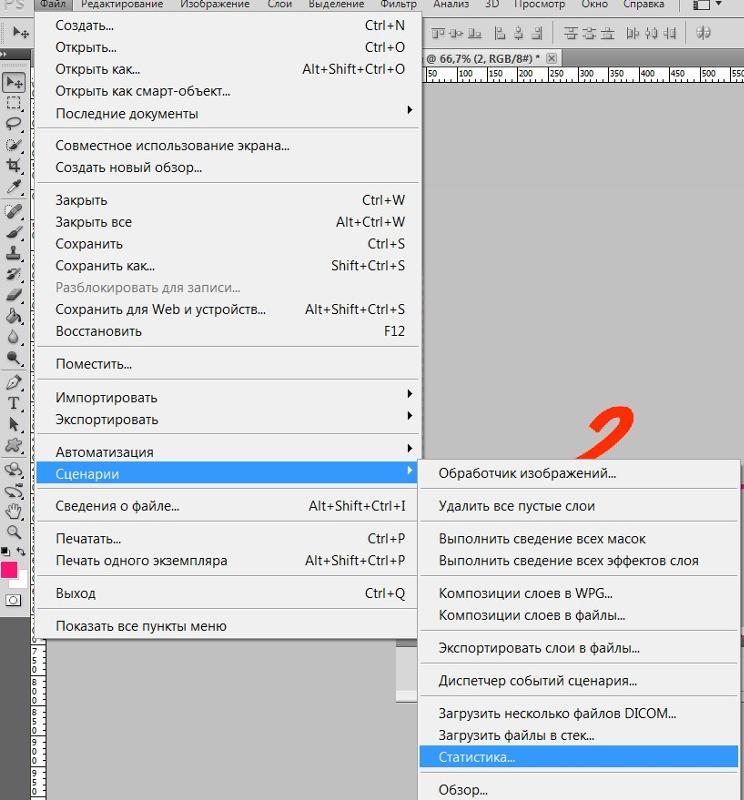Open the Фильтр menu

[x=399, y=5]
